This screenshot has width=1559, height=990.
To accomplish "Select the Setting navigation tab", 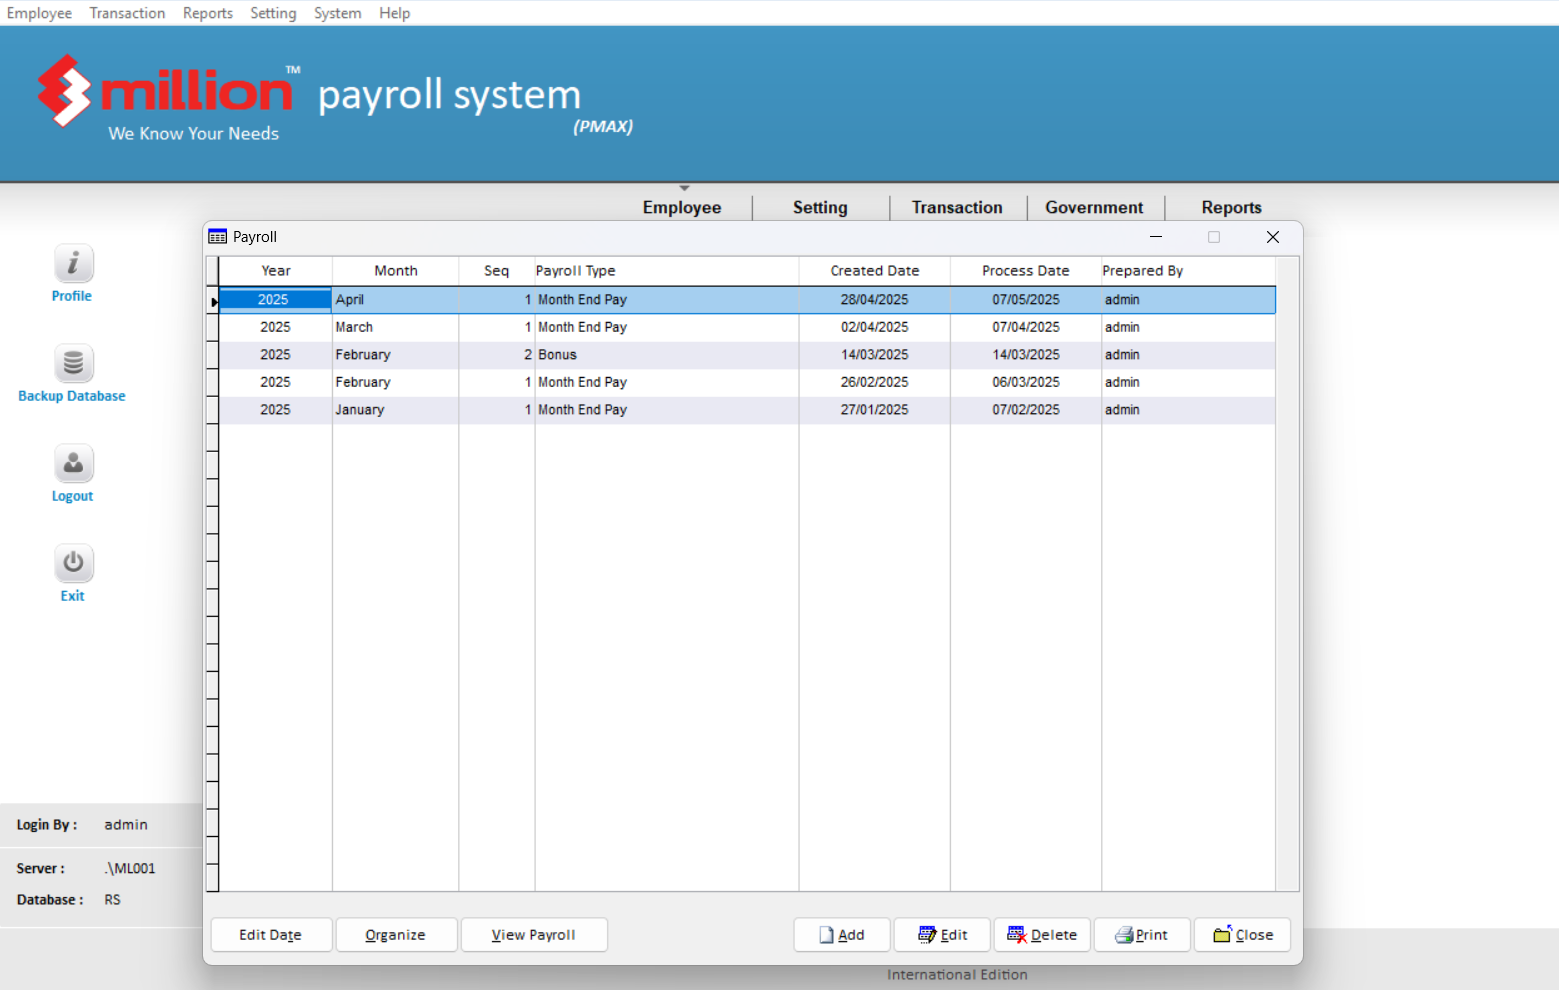I will click(820, 207).
